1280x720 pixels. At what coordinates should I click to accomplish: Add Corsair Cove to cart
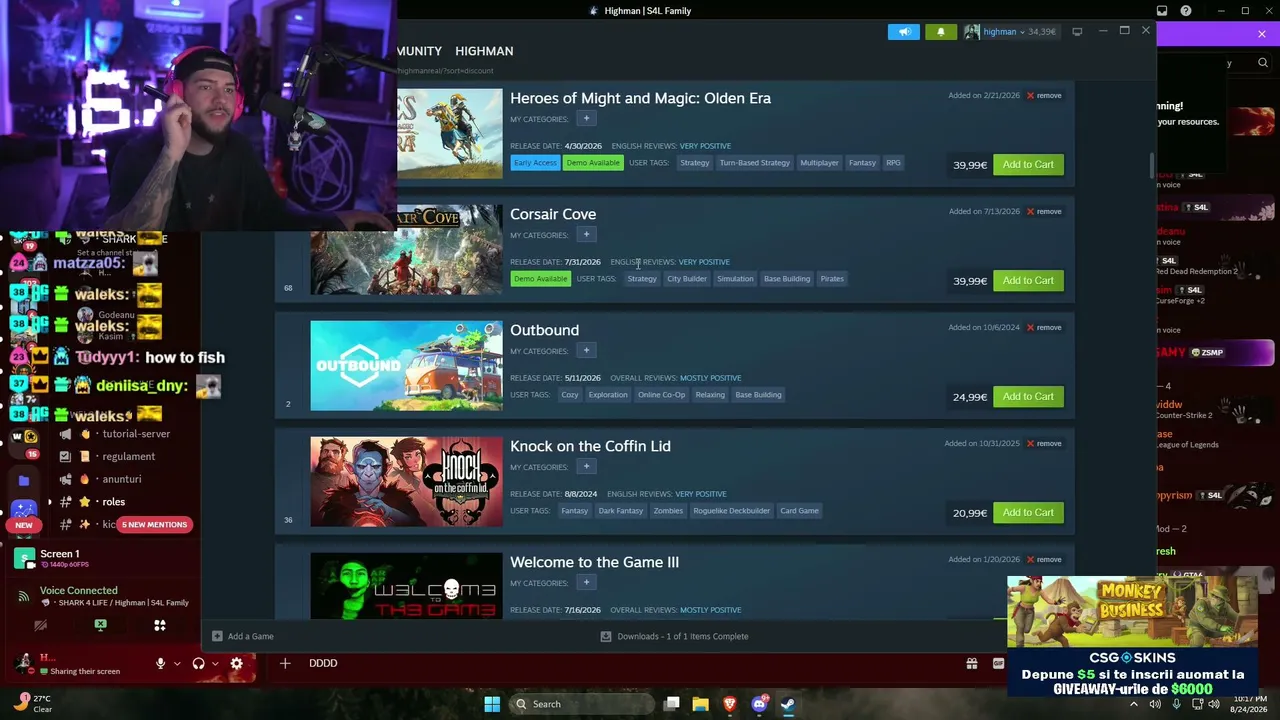[1028, 281]
